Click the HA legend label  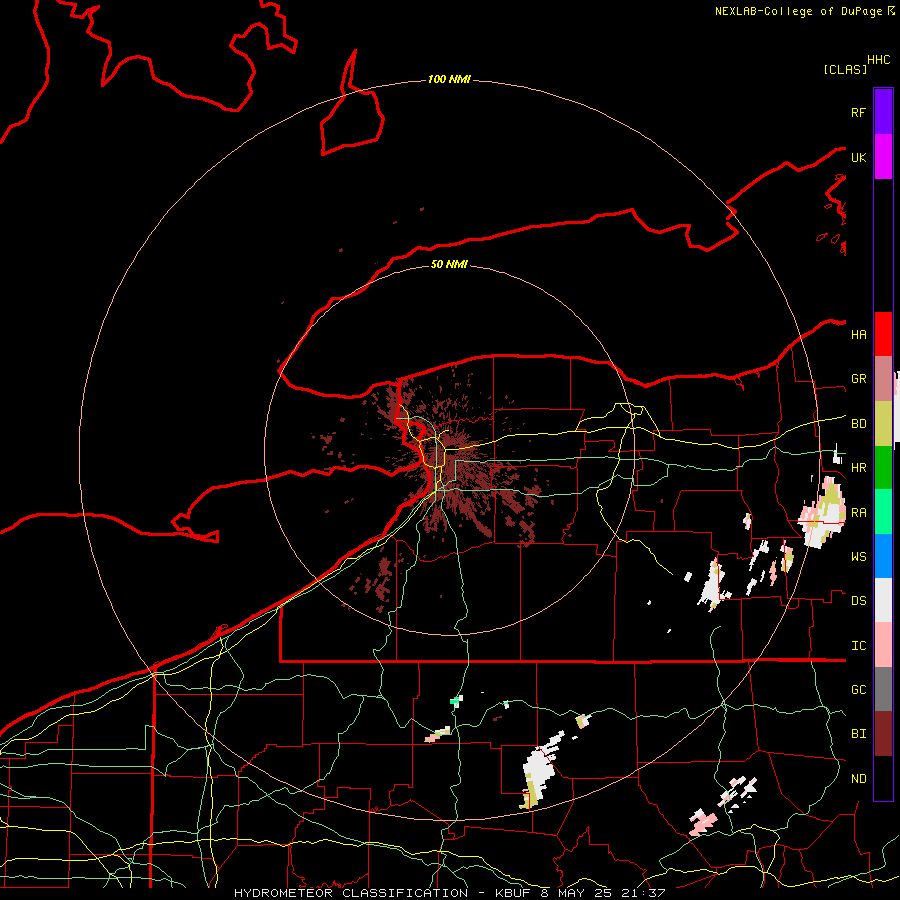click(858, 335)
